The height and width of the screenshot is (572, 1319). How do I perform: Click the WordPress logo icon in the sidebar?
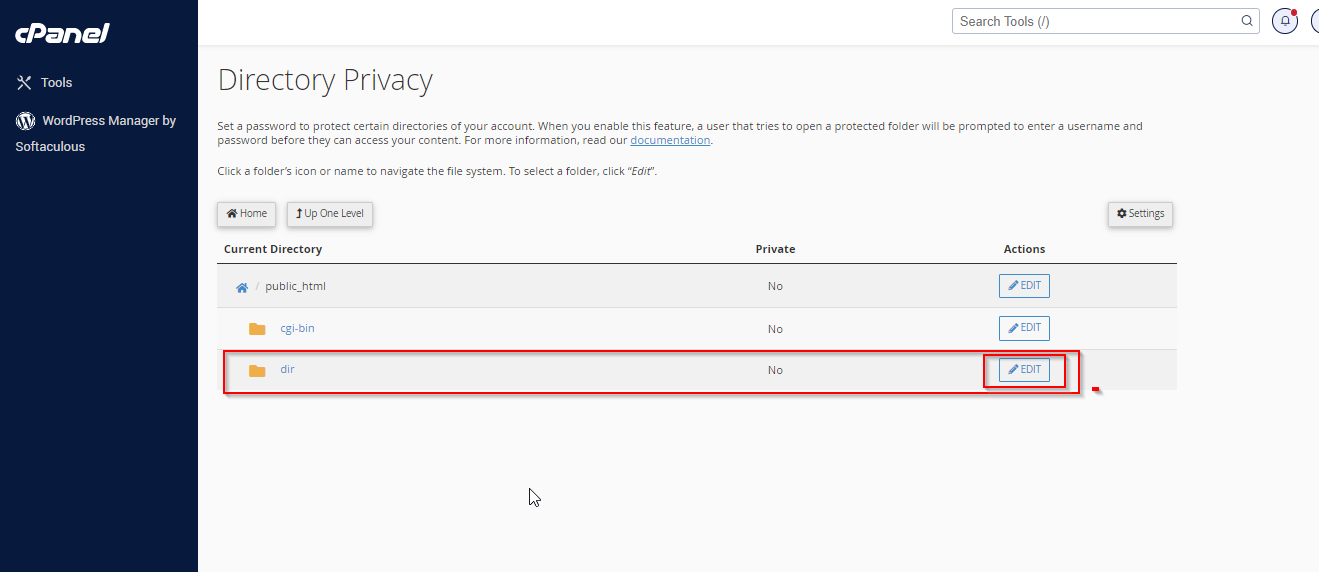click(x=25, y=121)
